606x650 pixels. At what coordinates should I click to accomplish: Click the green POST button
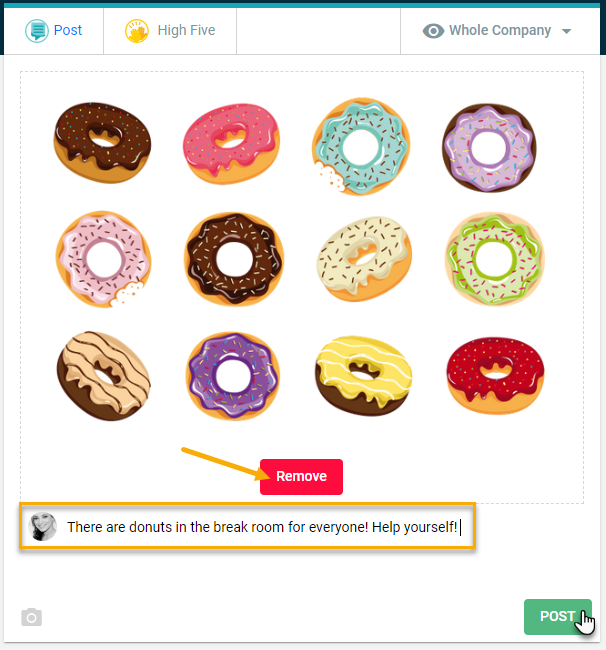(x=558, y=616)
